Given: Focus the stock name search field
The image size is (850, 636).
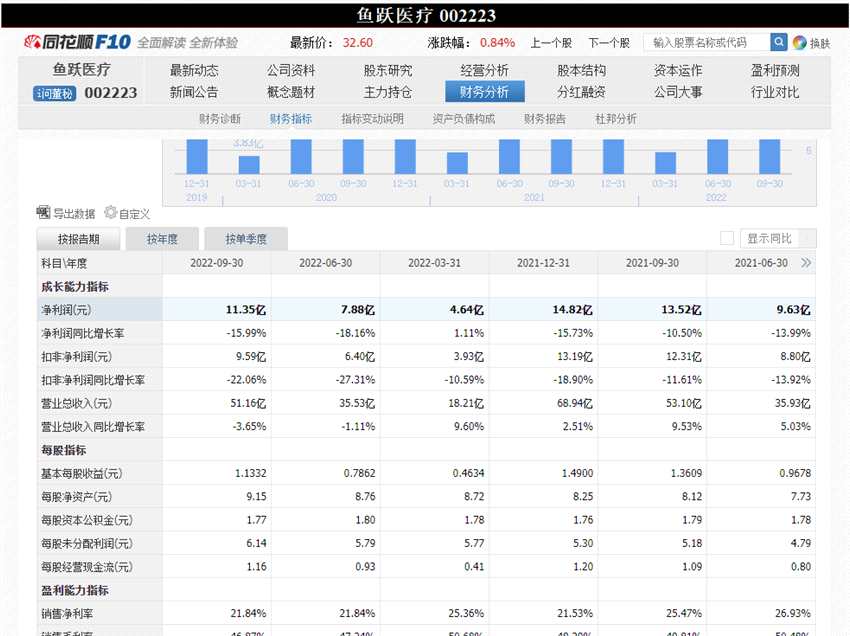Looking at the screenshot, I should [707, 42].
